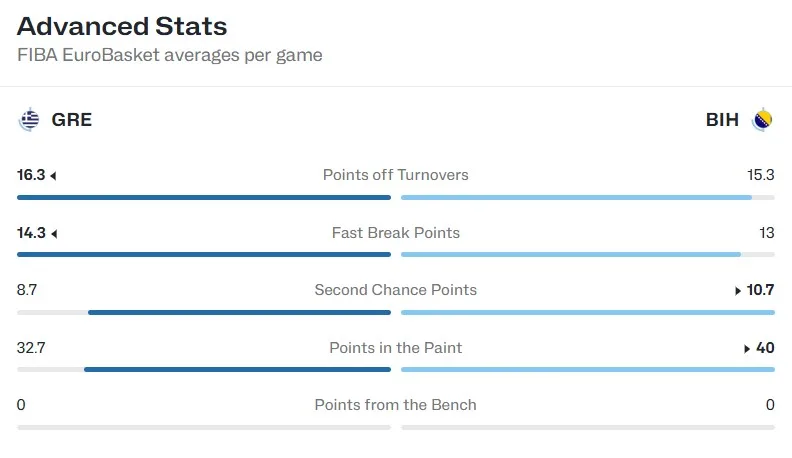792x458 pixels.
Task: Click BIH's Points in the Paint bar
Action: pyautogui.click(x=588, y=370)
